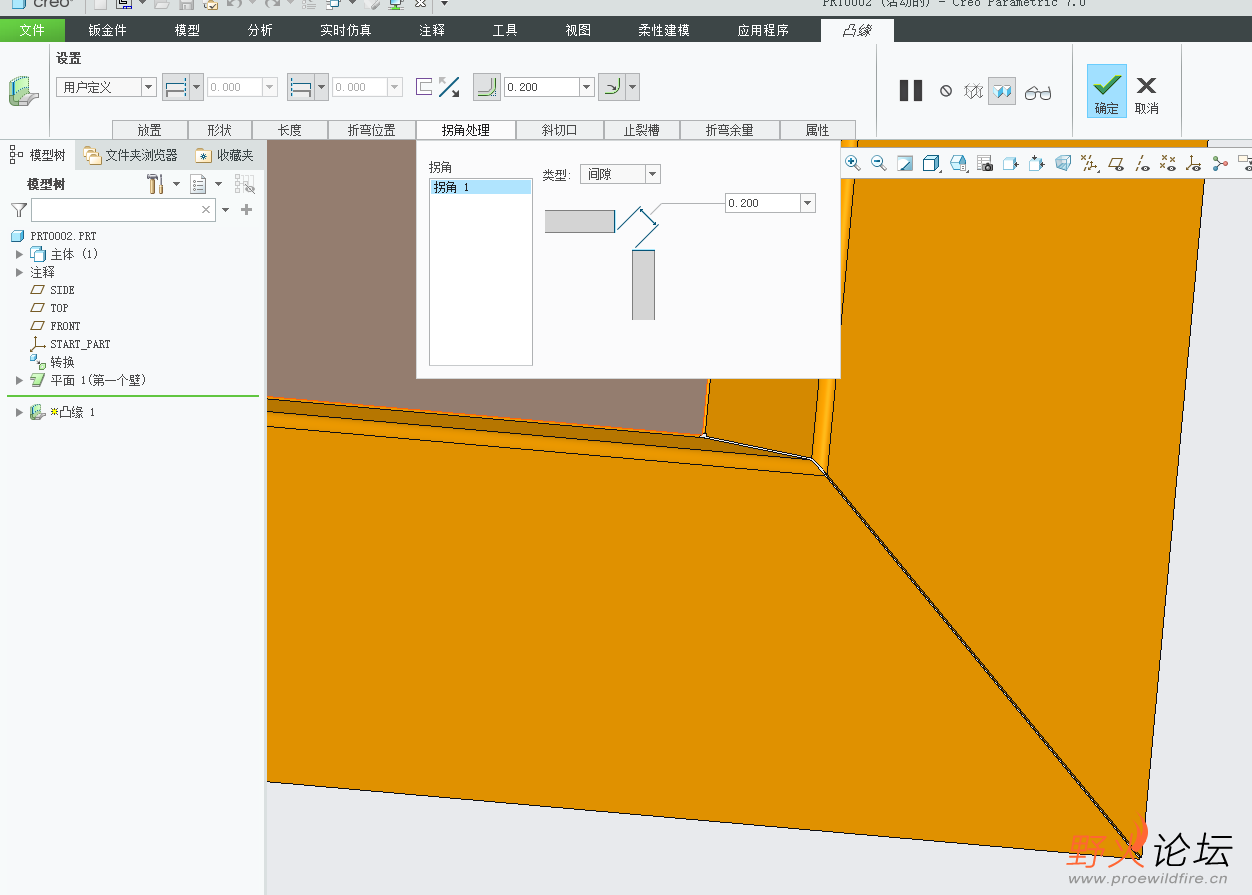The image size is (1252, 895).
Task: Switch to the 模型 ribbon tab
Action: tap(187, 30)
